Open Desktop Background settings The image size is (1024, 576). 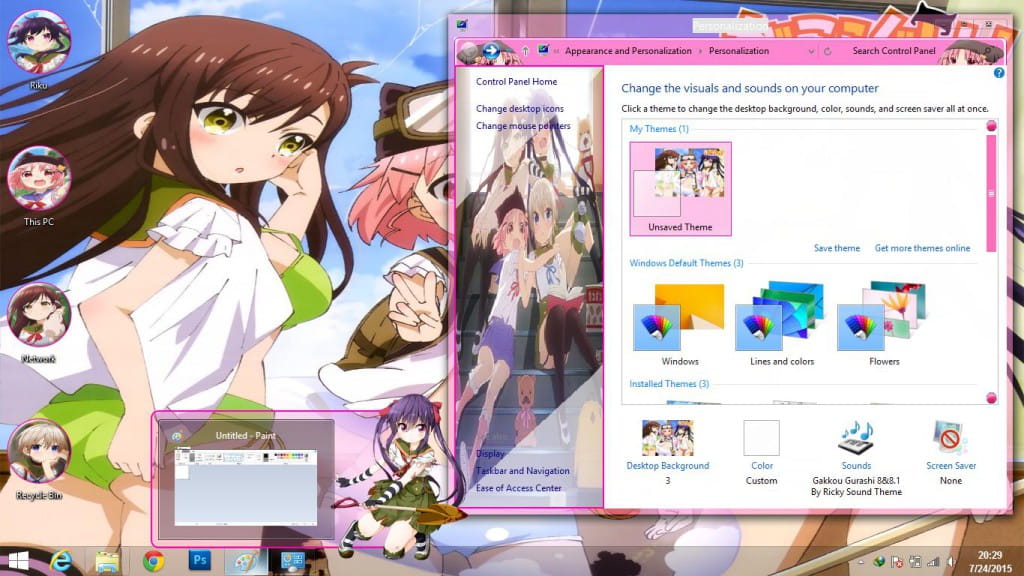[668, 440]
